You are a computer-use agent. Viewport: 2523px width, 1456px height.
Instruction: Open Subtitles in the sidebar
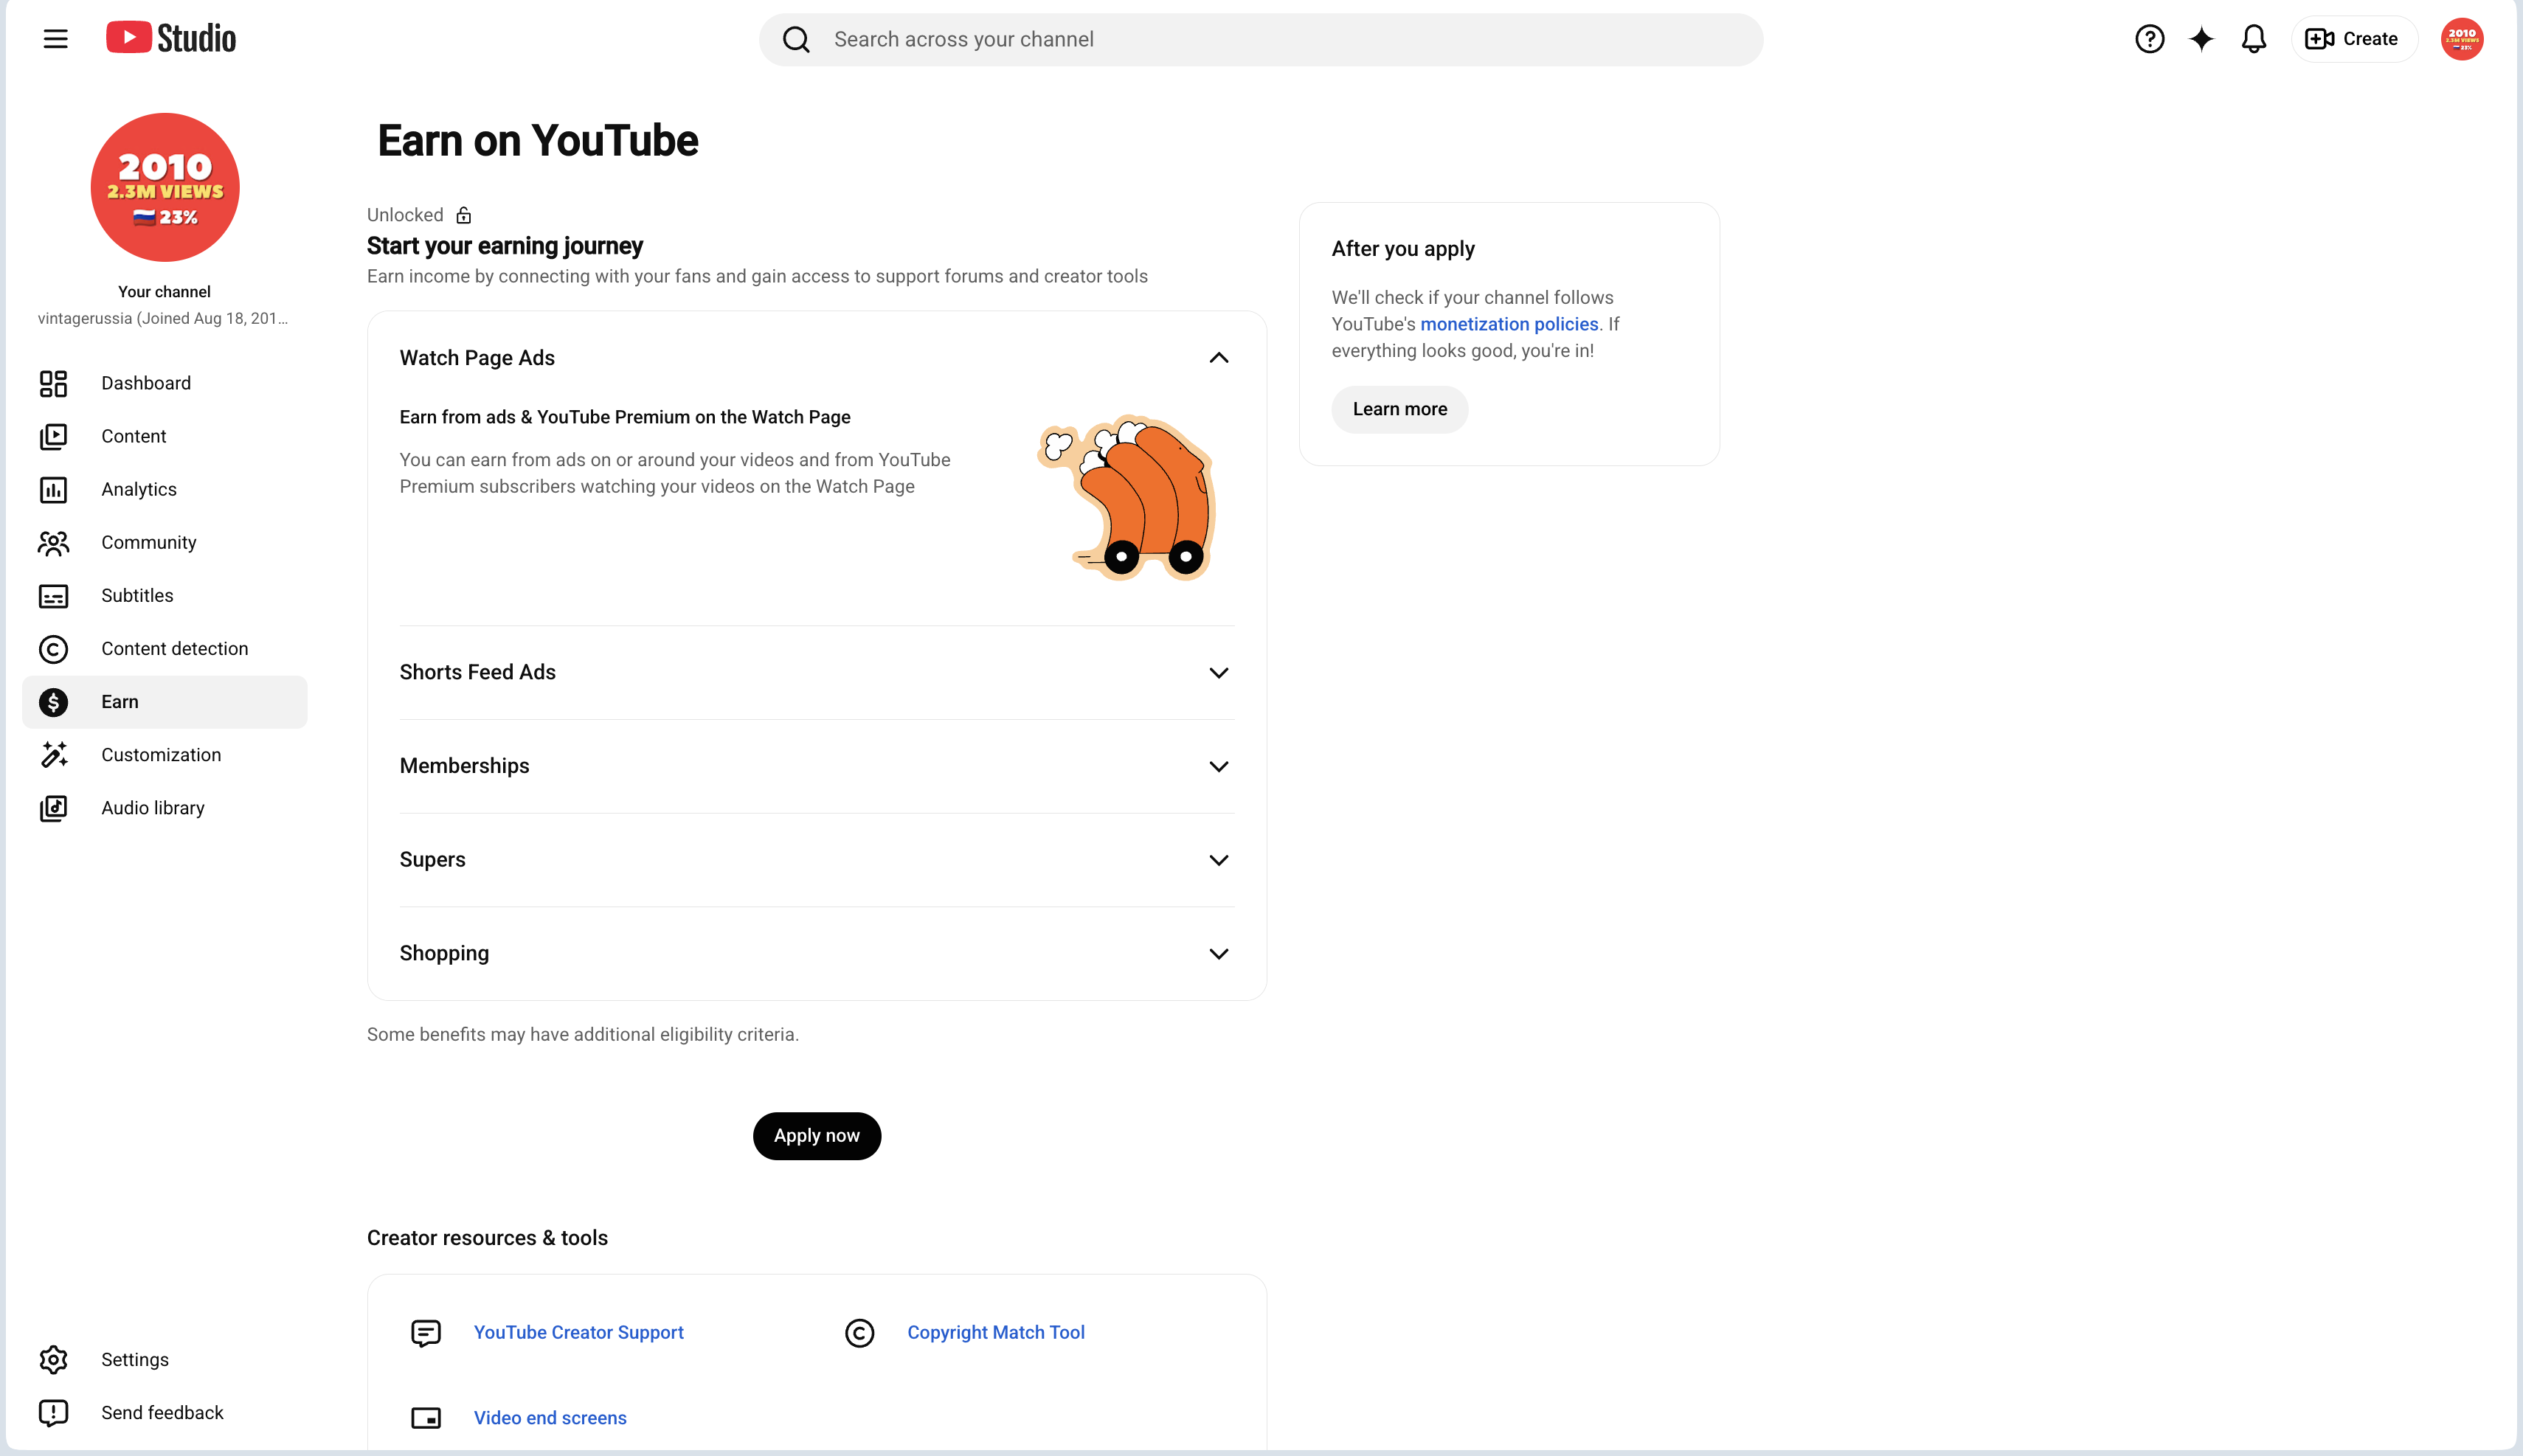click(165, 596)
